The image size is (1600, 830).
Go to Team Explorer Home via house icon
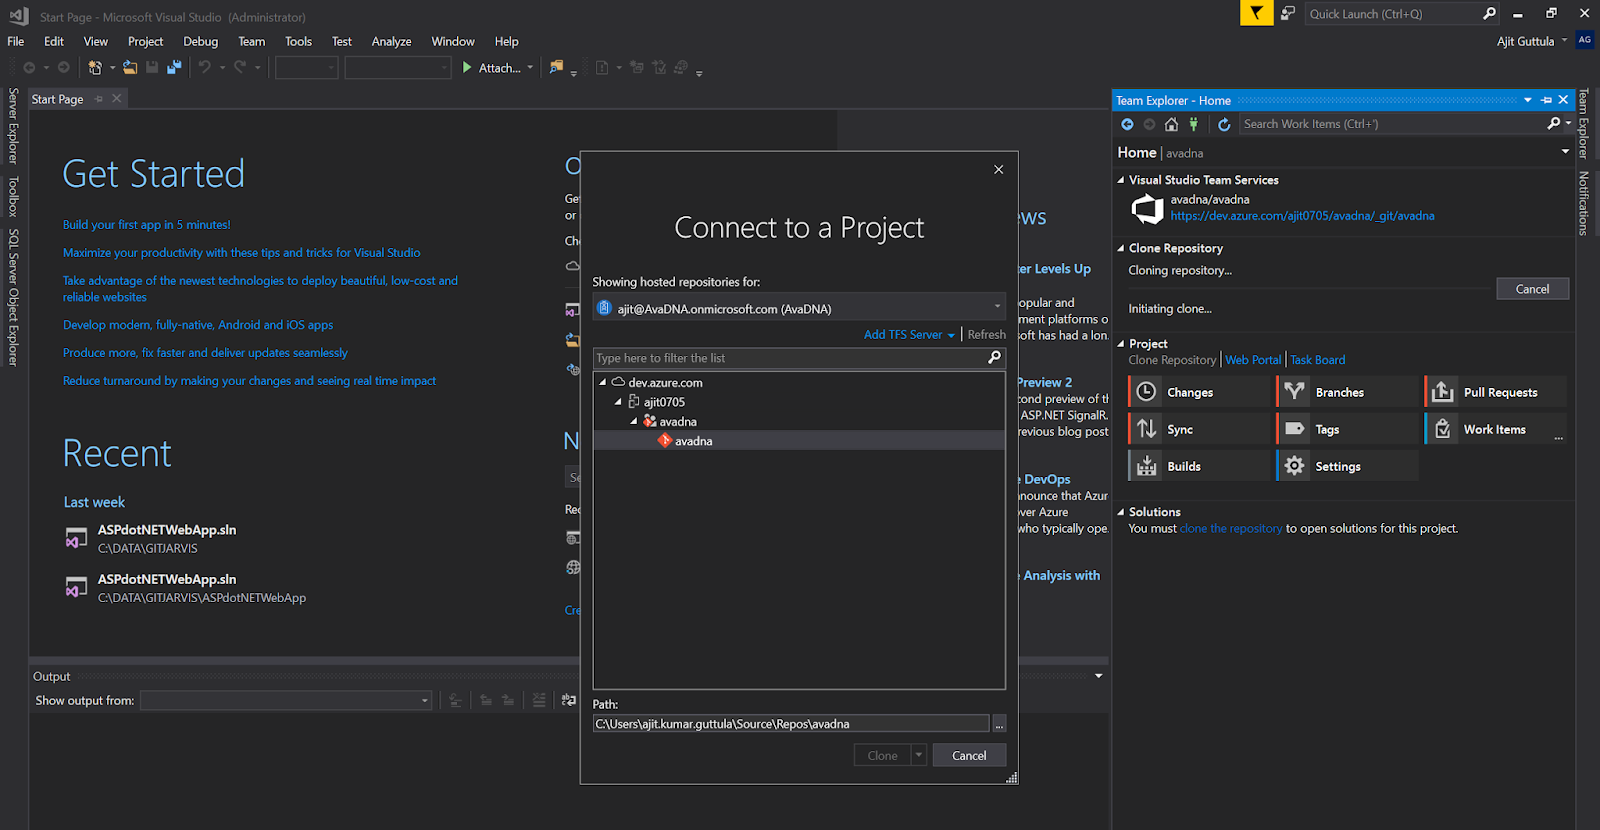[x=1171, y=124]
